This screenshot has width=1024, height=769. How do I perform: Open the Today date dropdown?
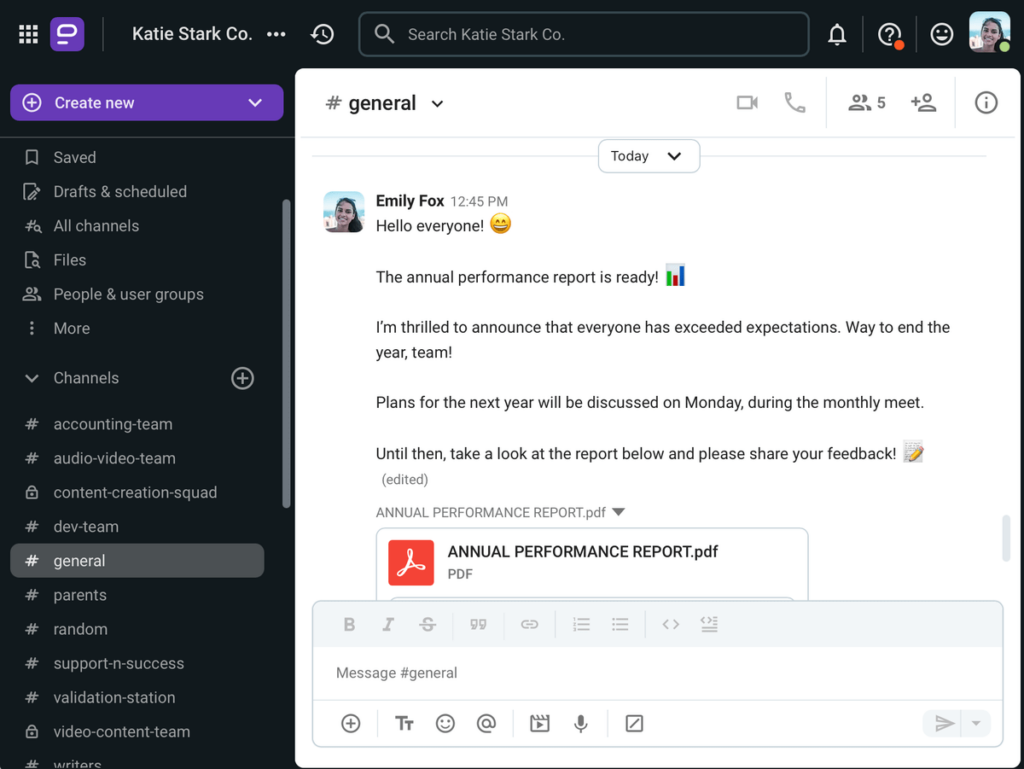(x=648, y=156)
